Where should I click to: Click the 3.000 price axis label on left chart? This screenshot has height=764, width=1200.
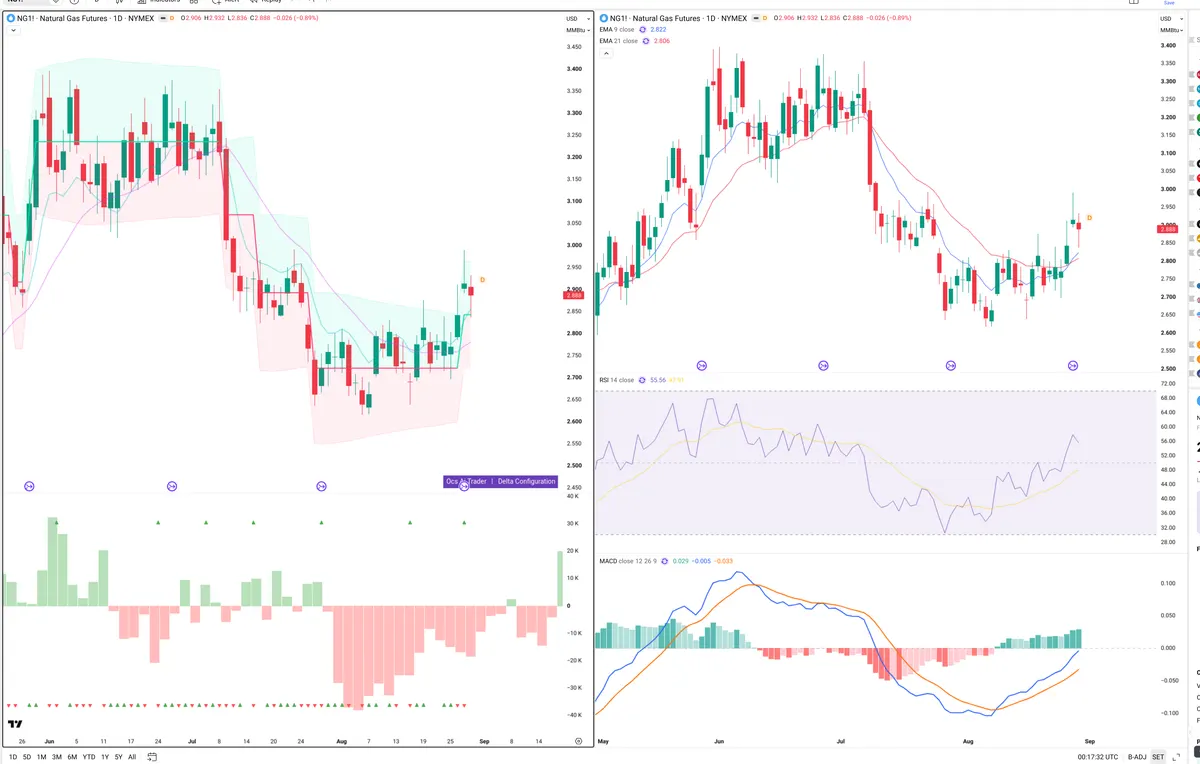point(575,246)
